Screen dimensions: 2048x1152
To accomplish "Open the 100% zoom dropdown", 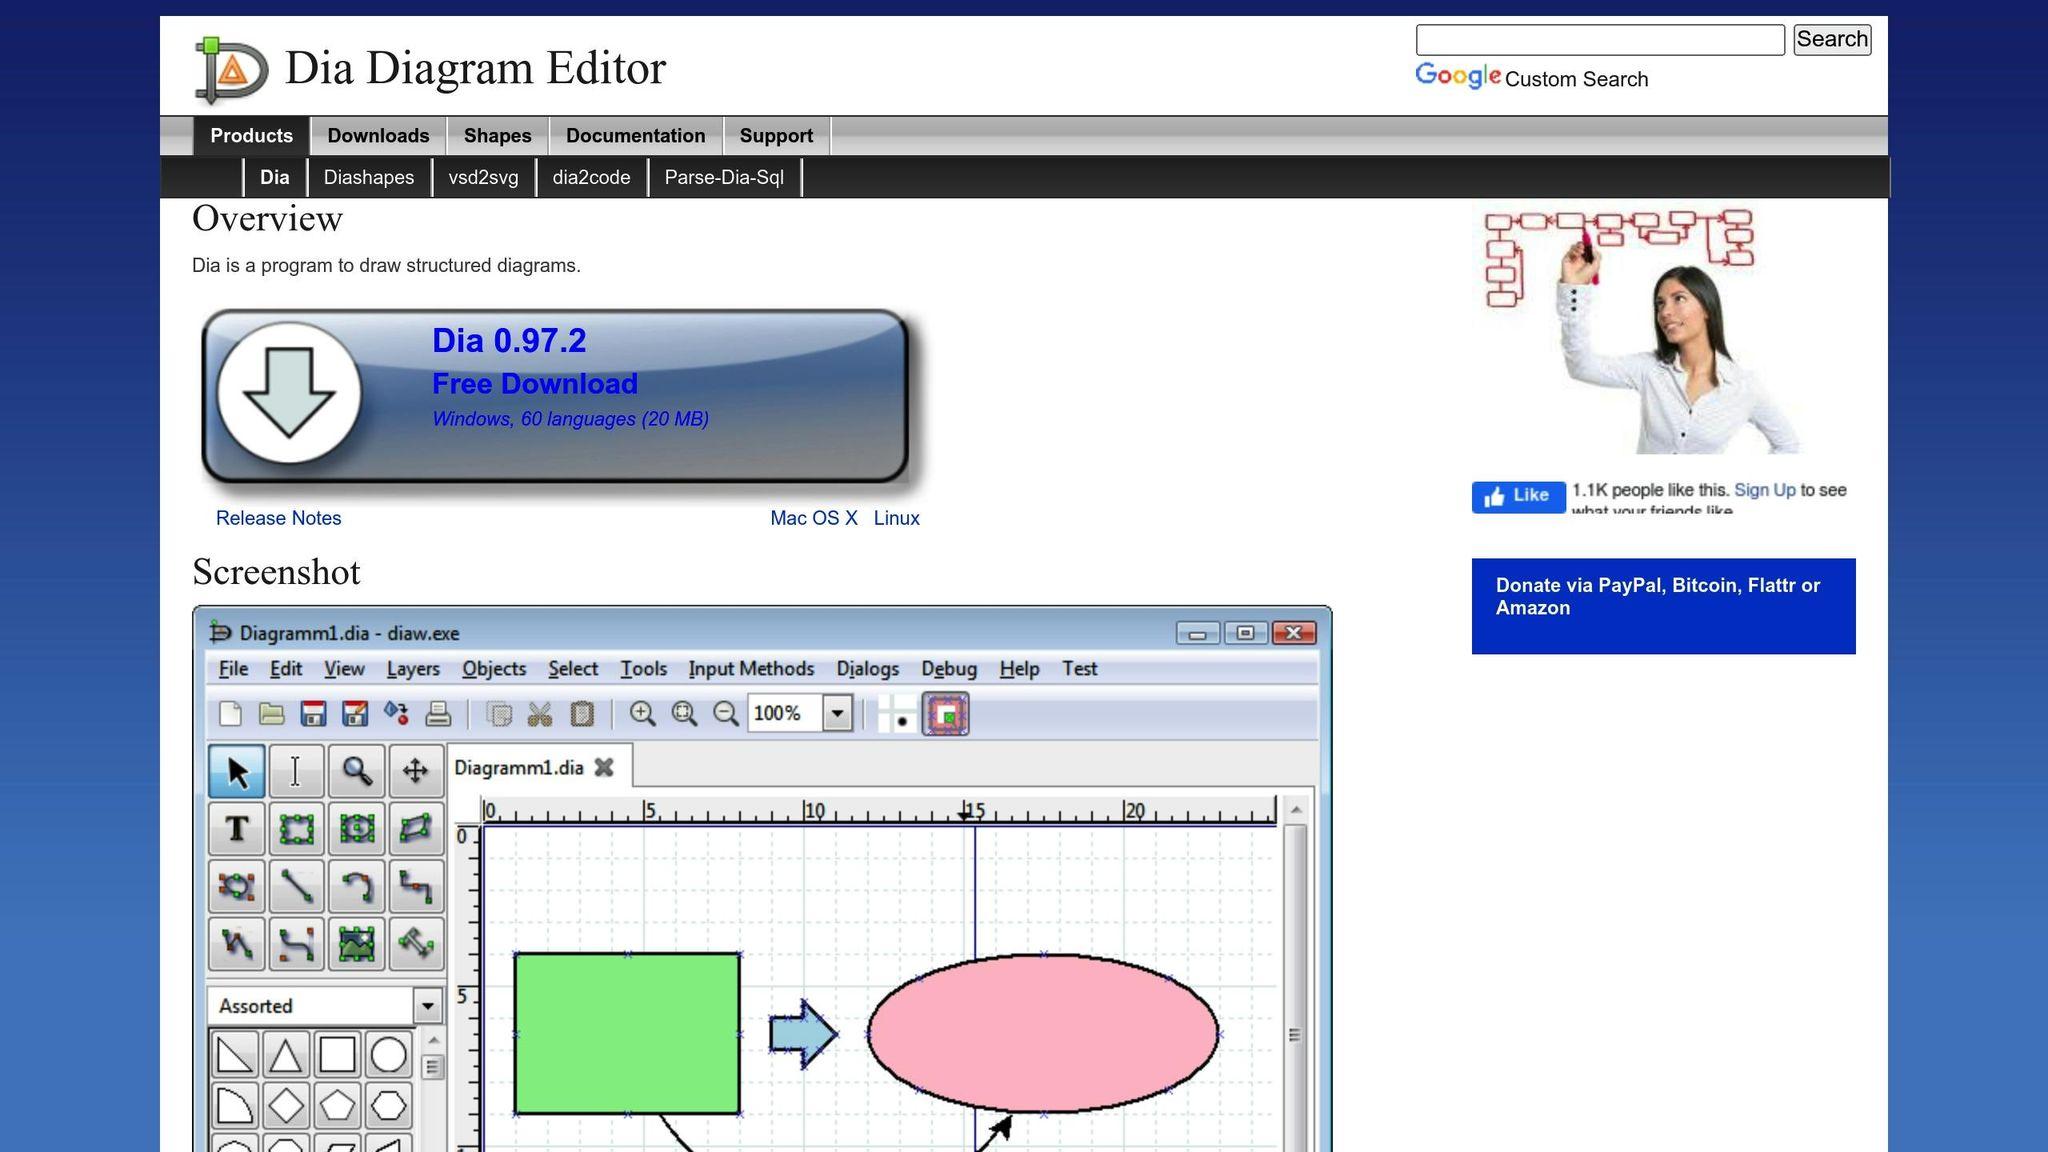I will coord(837,714).
